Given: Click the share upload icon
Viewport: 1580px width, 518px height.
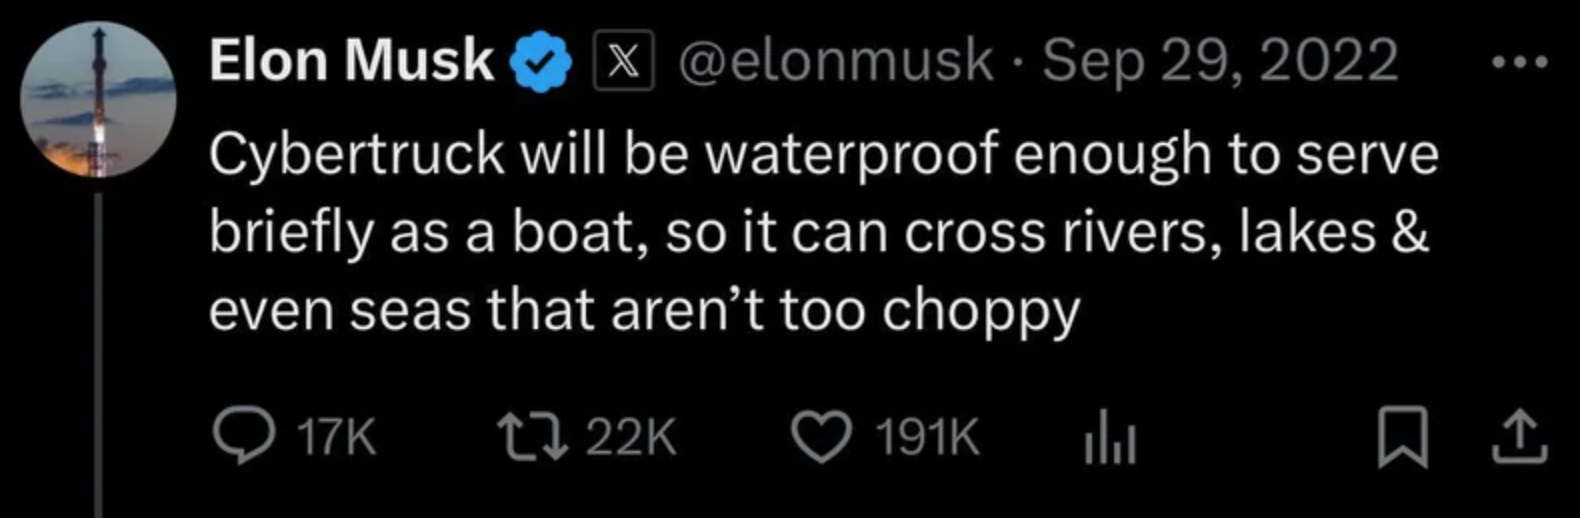Looking at the screenshot, I should 1519,440.
